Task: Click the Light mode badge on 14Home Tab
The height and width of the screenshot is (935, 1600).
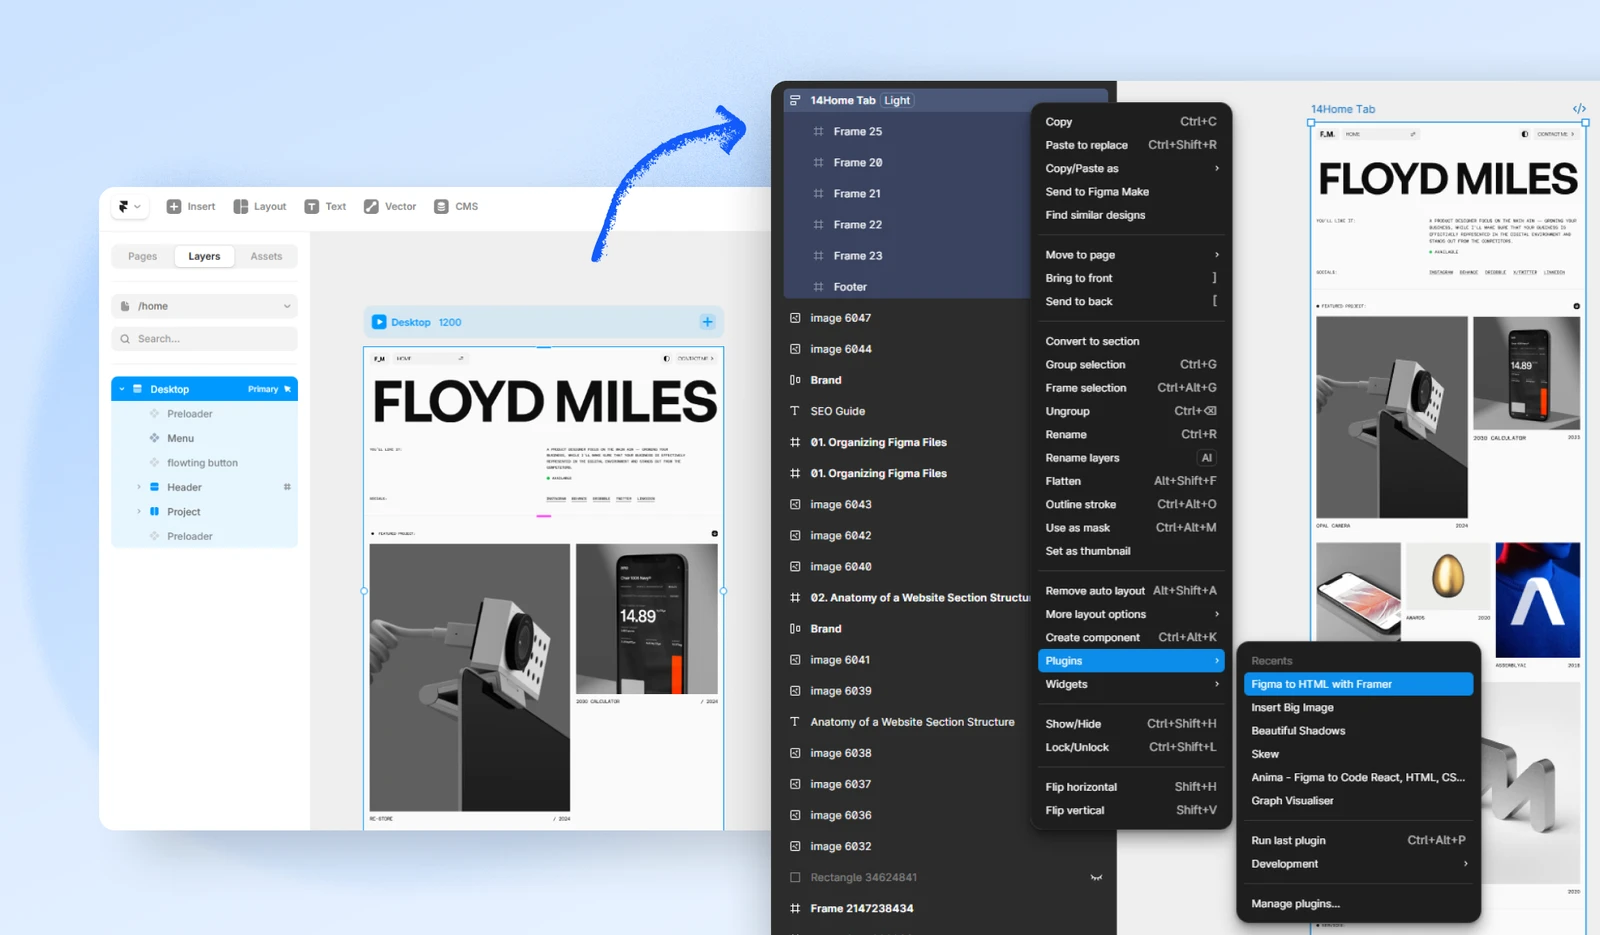Action: [897, 100]
